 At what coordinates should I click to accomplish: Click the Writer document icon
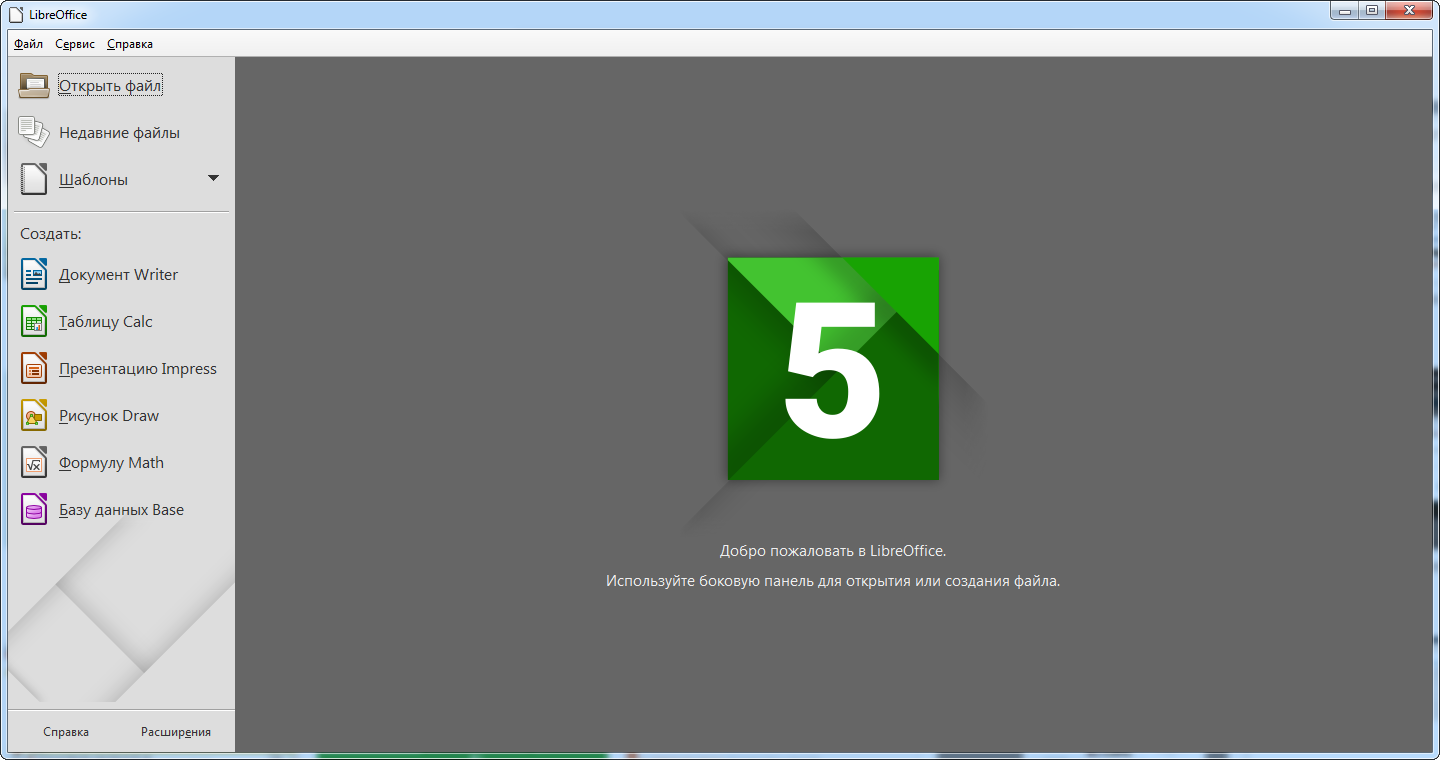point(34,274)
